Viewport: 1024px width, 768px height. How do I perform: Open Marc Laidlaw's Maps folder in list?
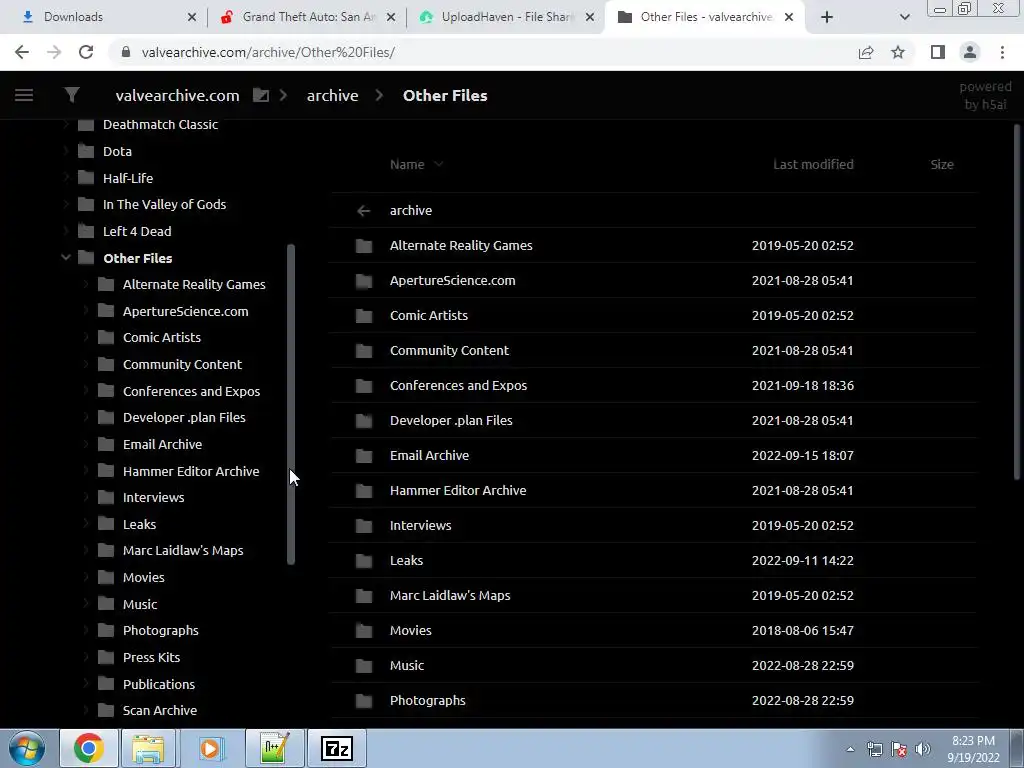pos(450,596)
